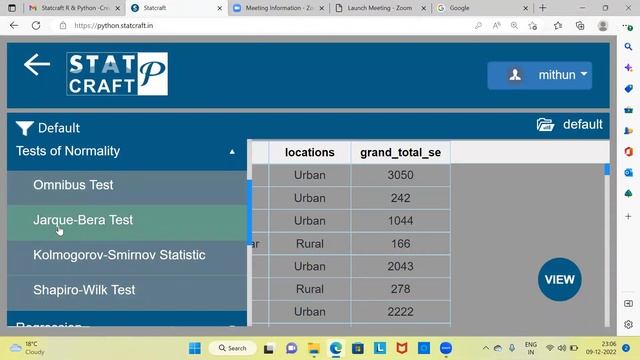
Task: Open Microsoft Edge from taskbar
Action: 336,348
